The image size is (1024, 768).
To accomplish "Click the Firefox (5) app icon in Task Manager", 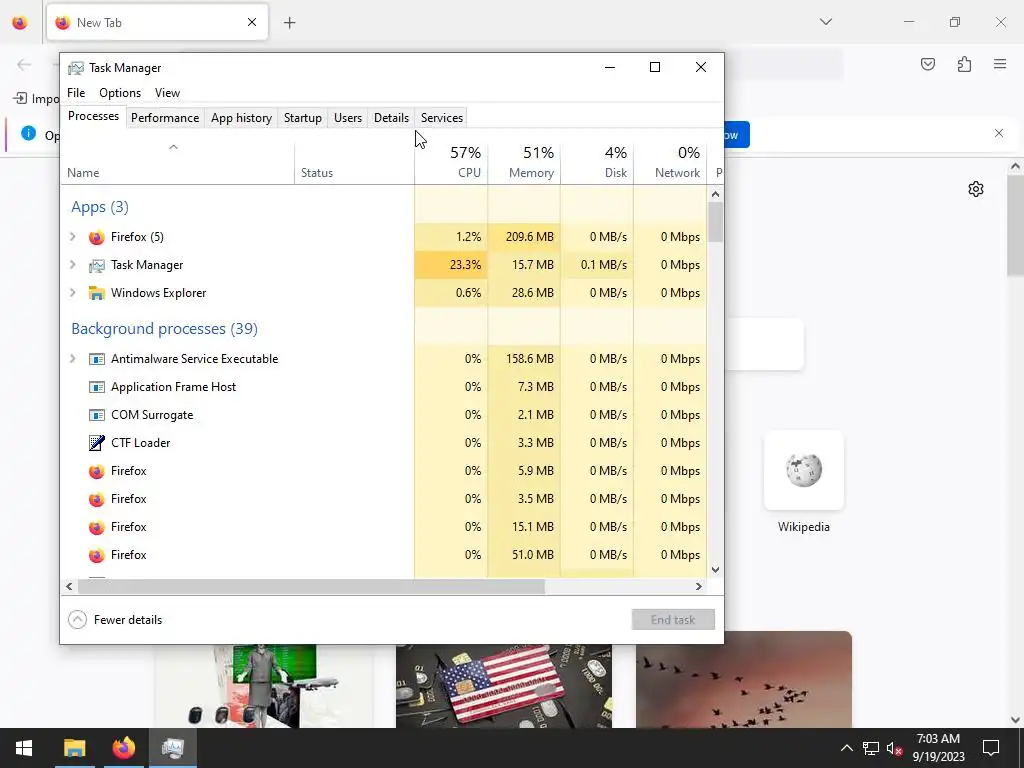I will (97, 237).
